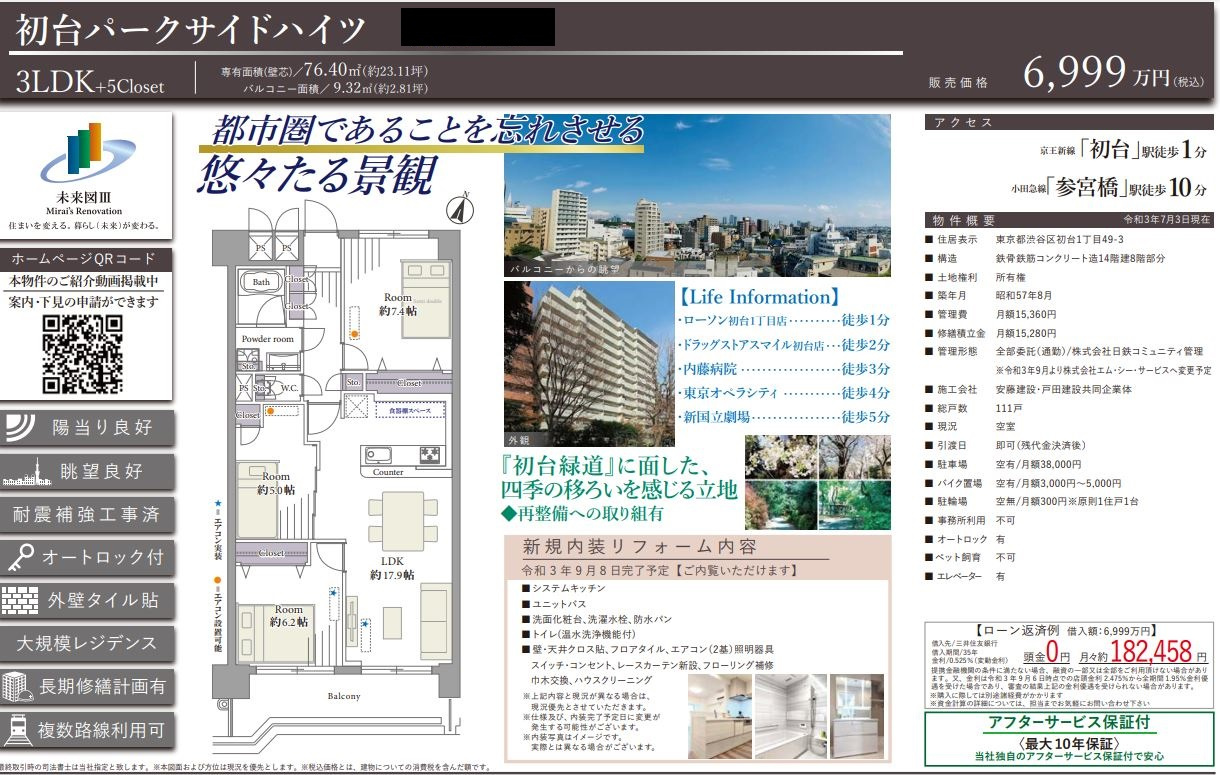Image resolution: width=1220 pixels, height=775 pixels.
Task: Click the north compass on floor plan
Action: point(460,207)
